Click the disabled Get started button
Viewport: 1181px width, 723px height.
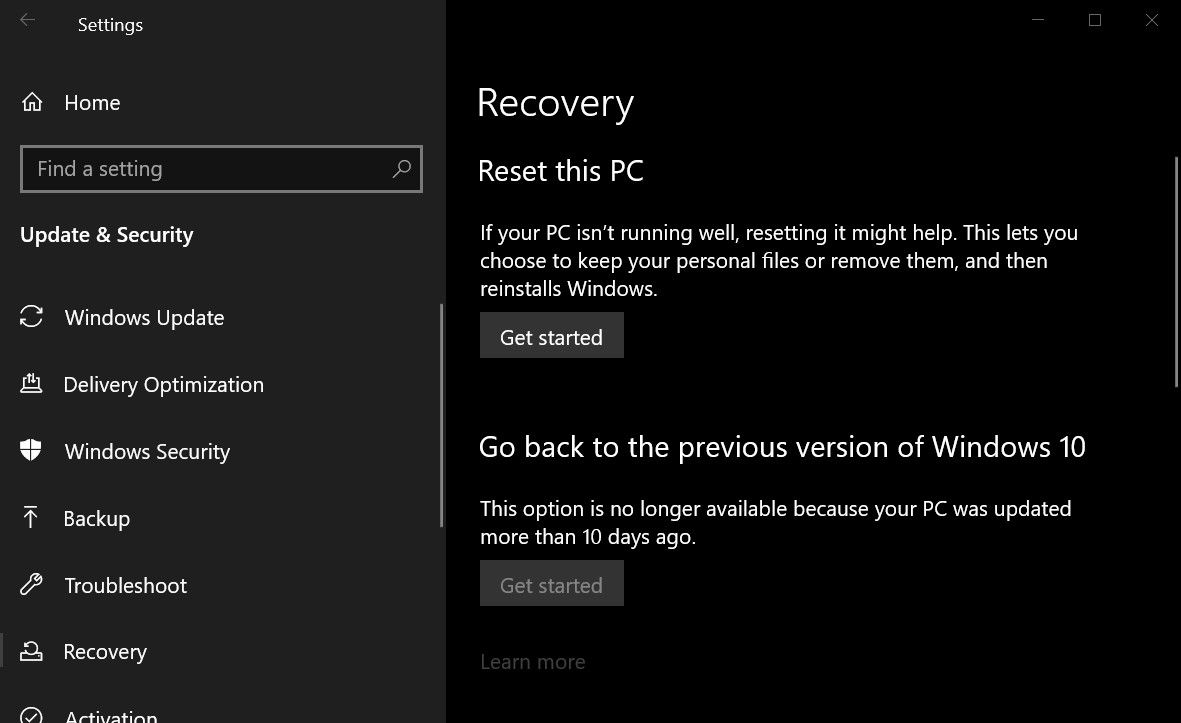(x=551, y=583)
